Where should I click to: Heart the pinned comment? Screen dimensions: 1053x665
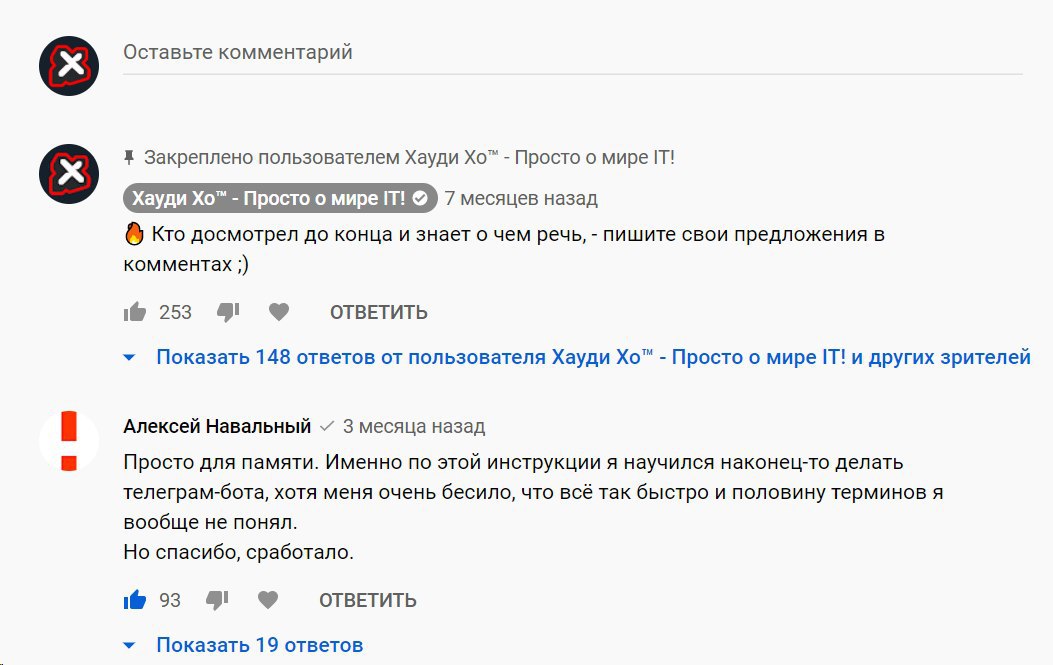pyautogui.click(x=279, y=312)
